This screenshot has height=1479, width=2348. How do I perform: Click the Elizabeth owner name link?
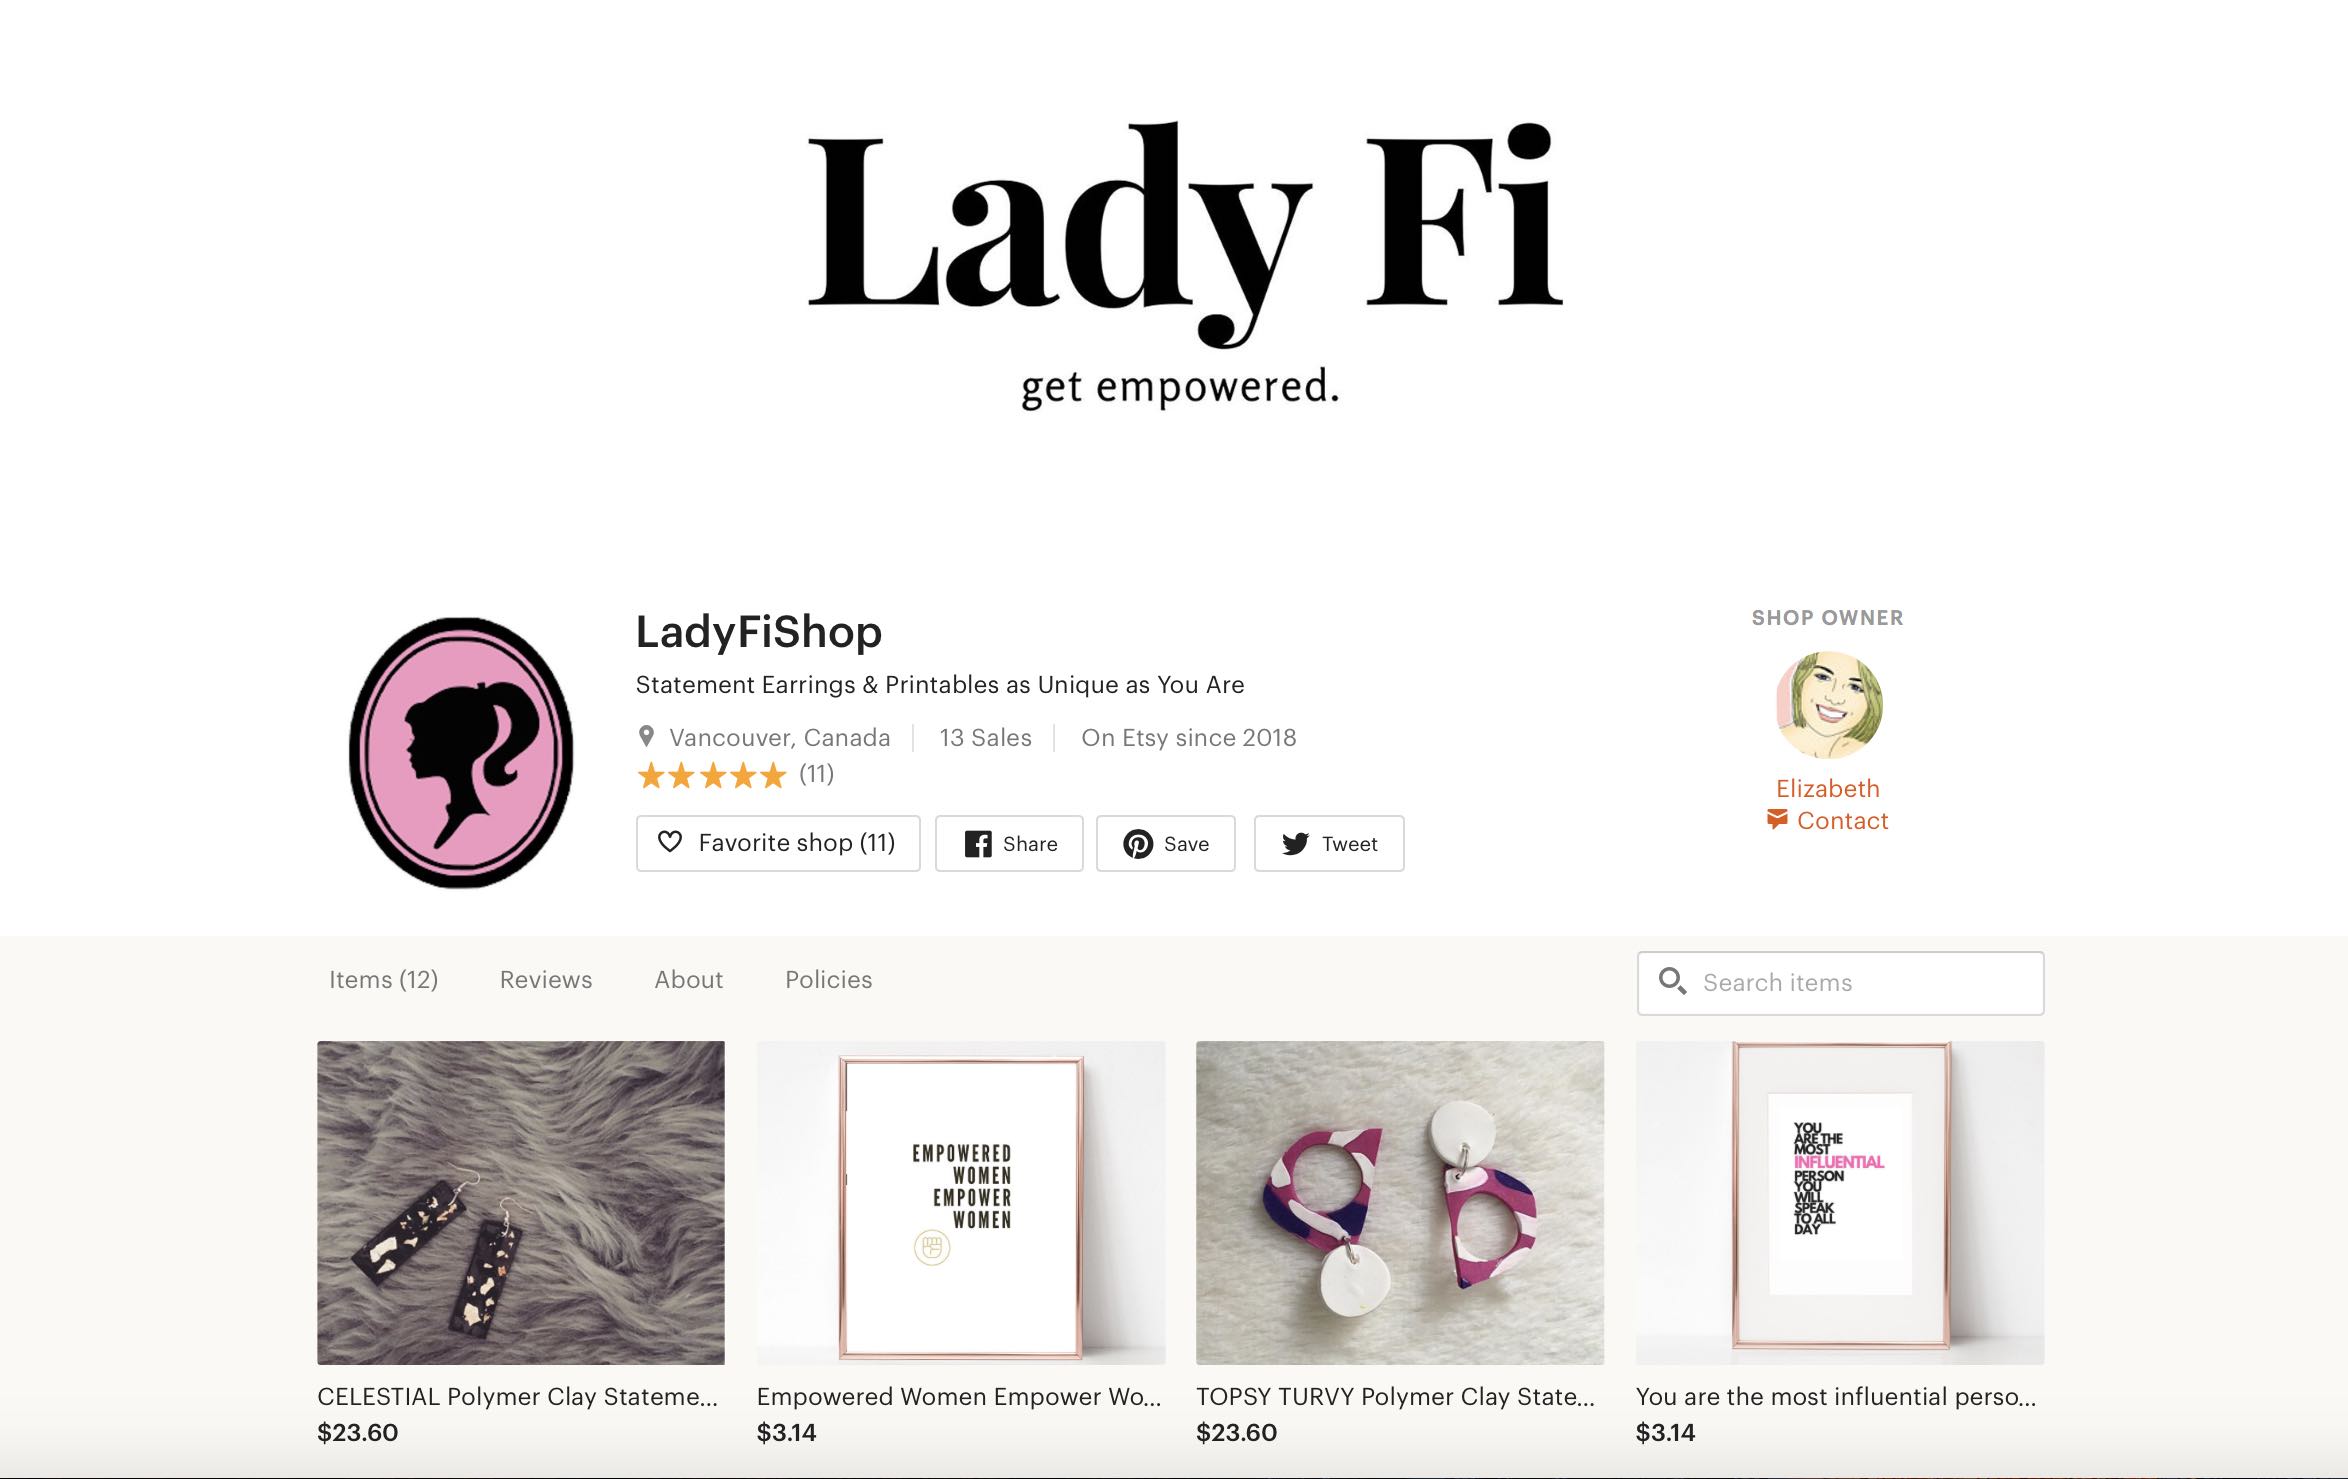point(1828,788)
